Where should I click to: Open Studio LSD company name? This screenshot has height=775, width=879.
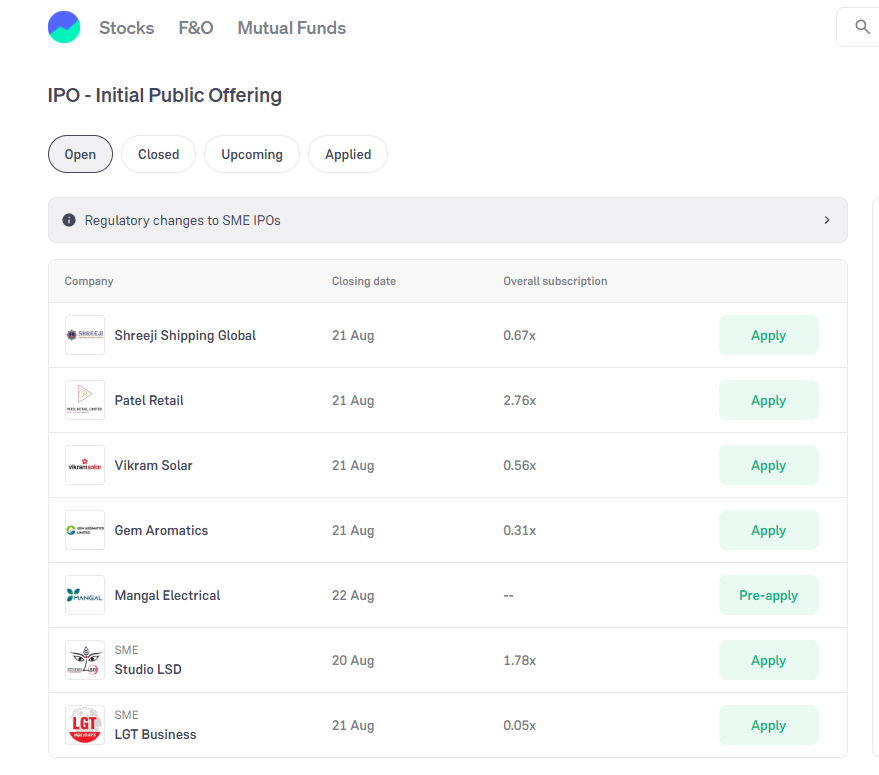148,669
